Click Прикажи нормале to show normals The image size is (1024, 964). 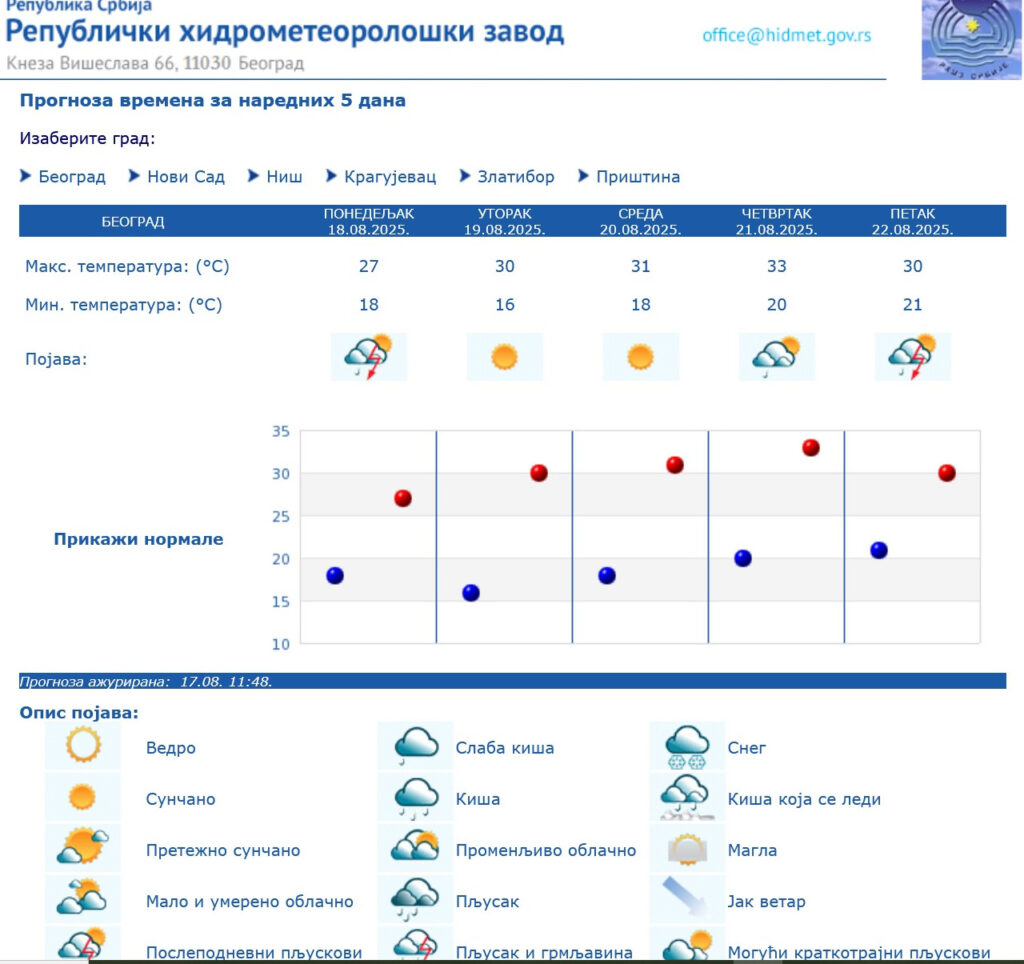point(138,539)
